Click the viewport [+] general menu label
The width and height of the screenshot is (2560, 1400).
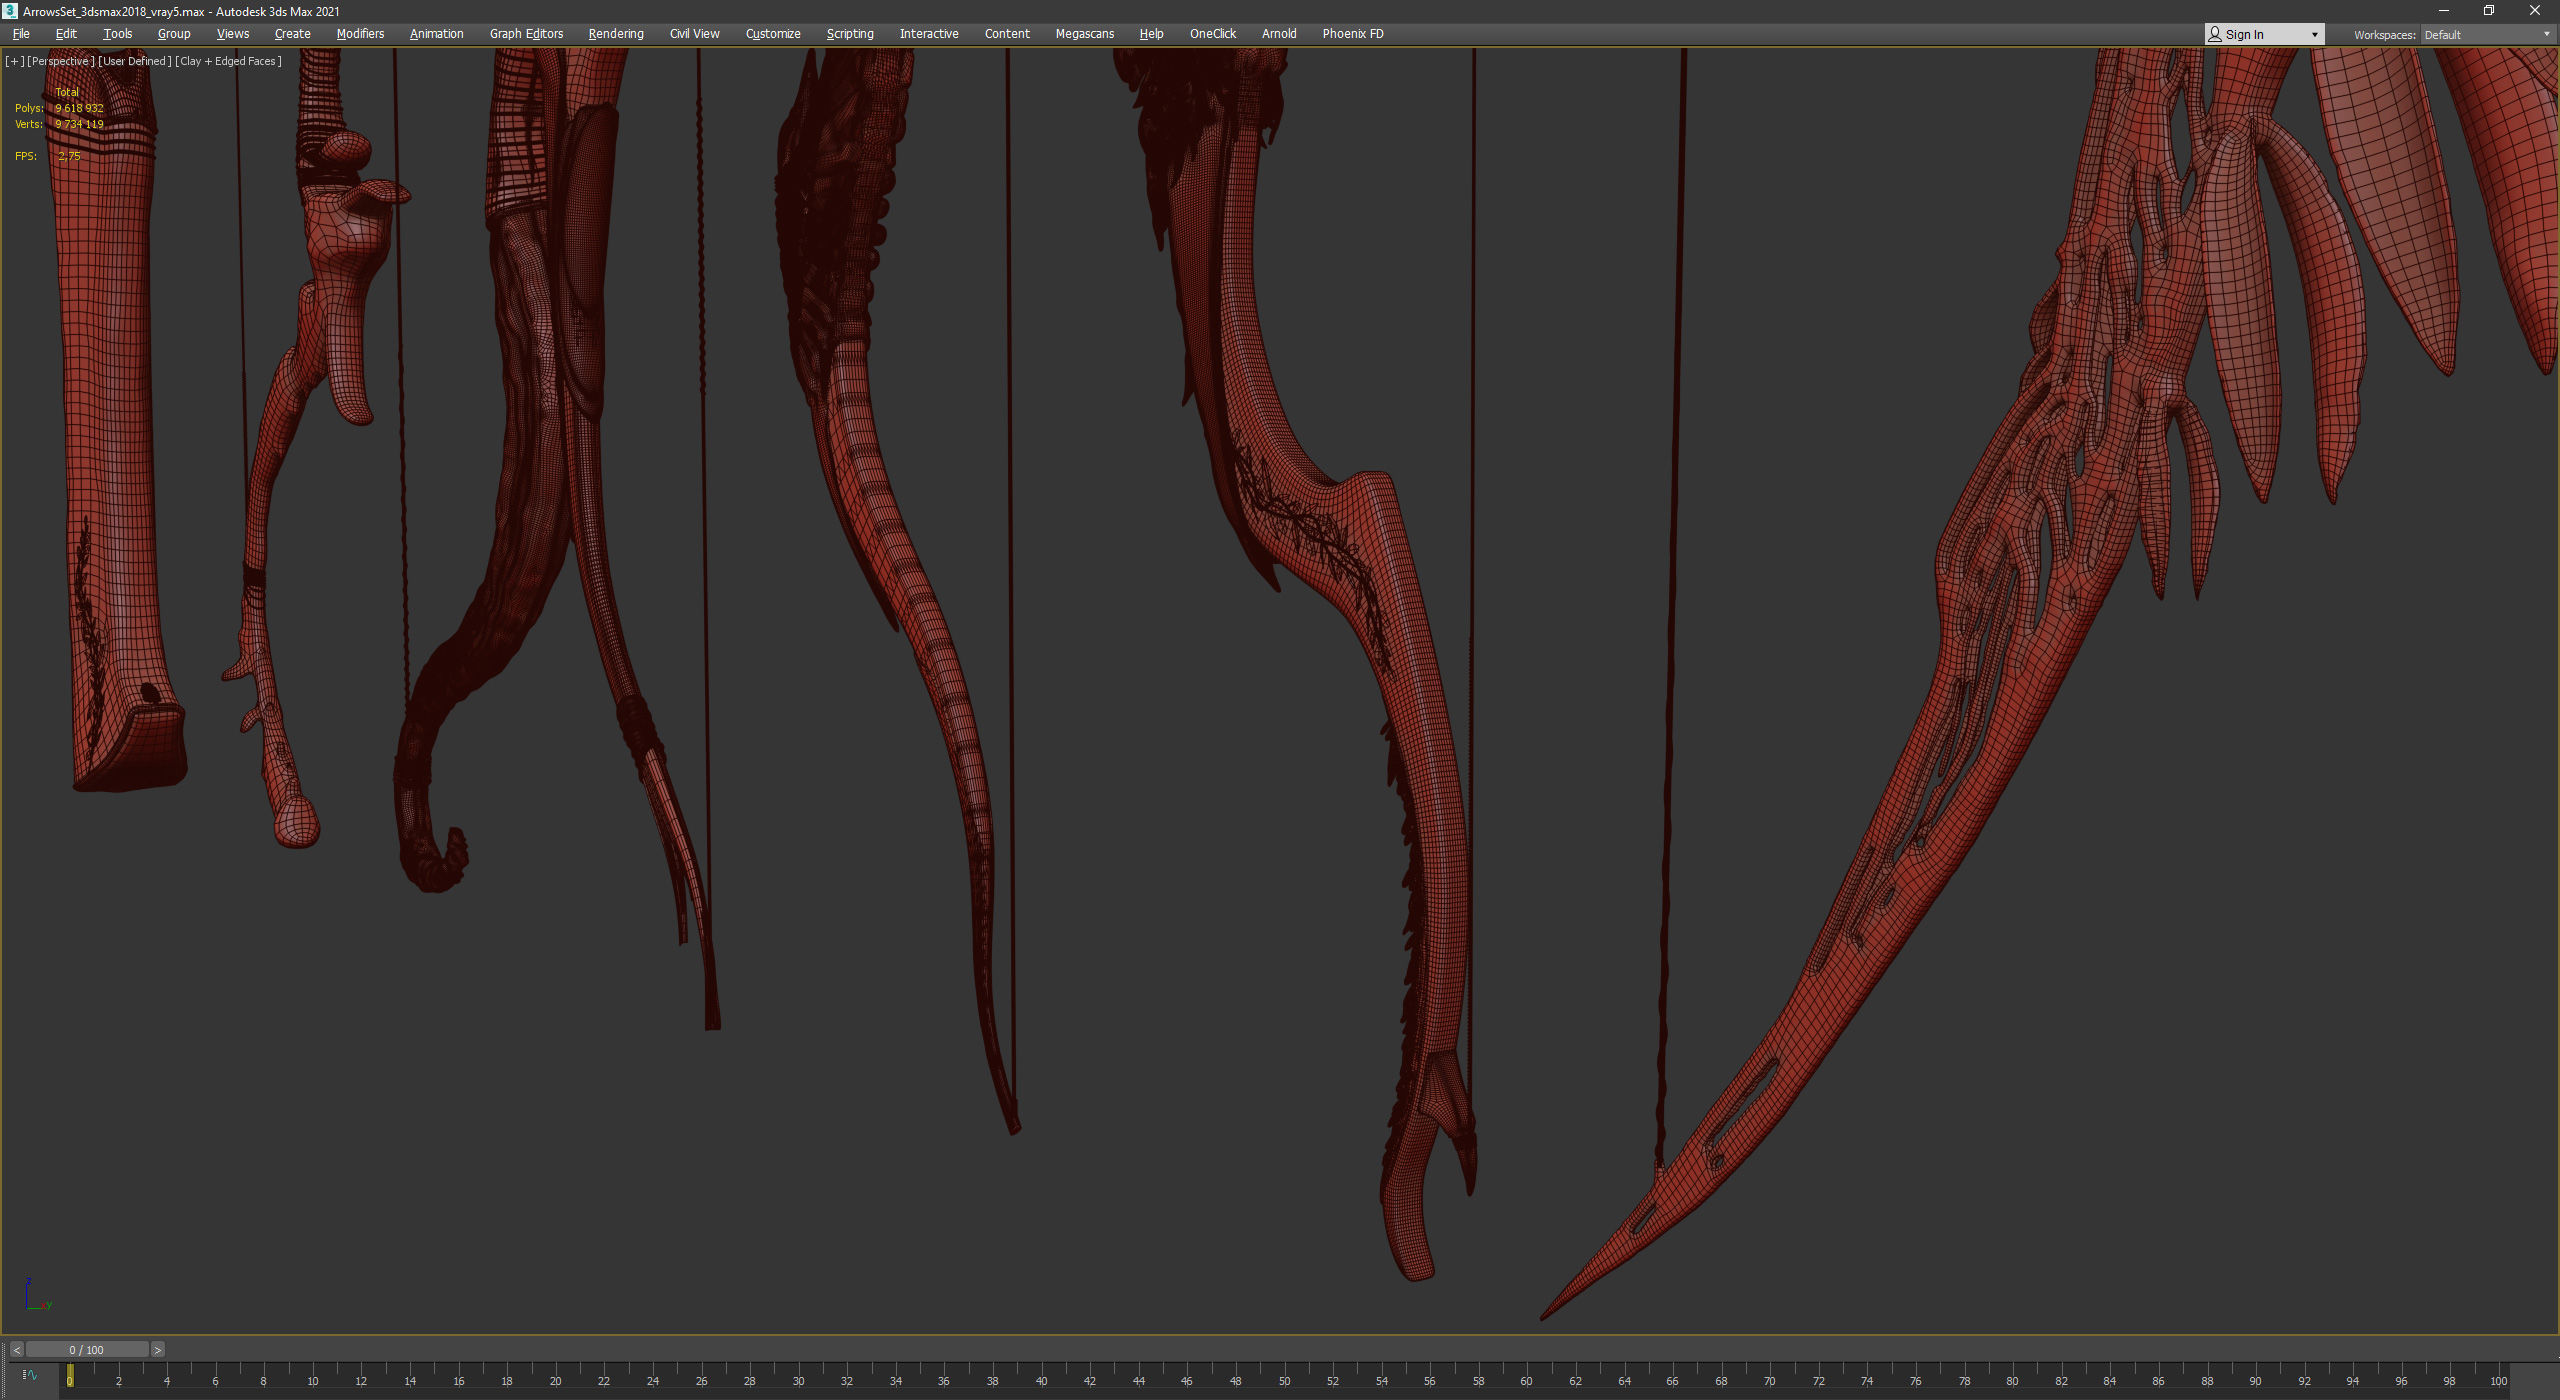tap(14, 61)
